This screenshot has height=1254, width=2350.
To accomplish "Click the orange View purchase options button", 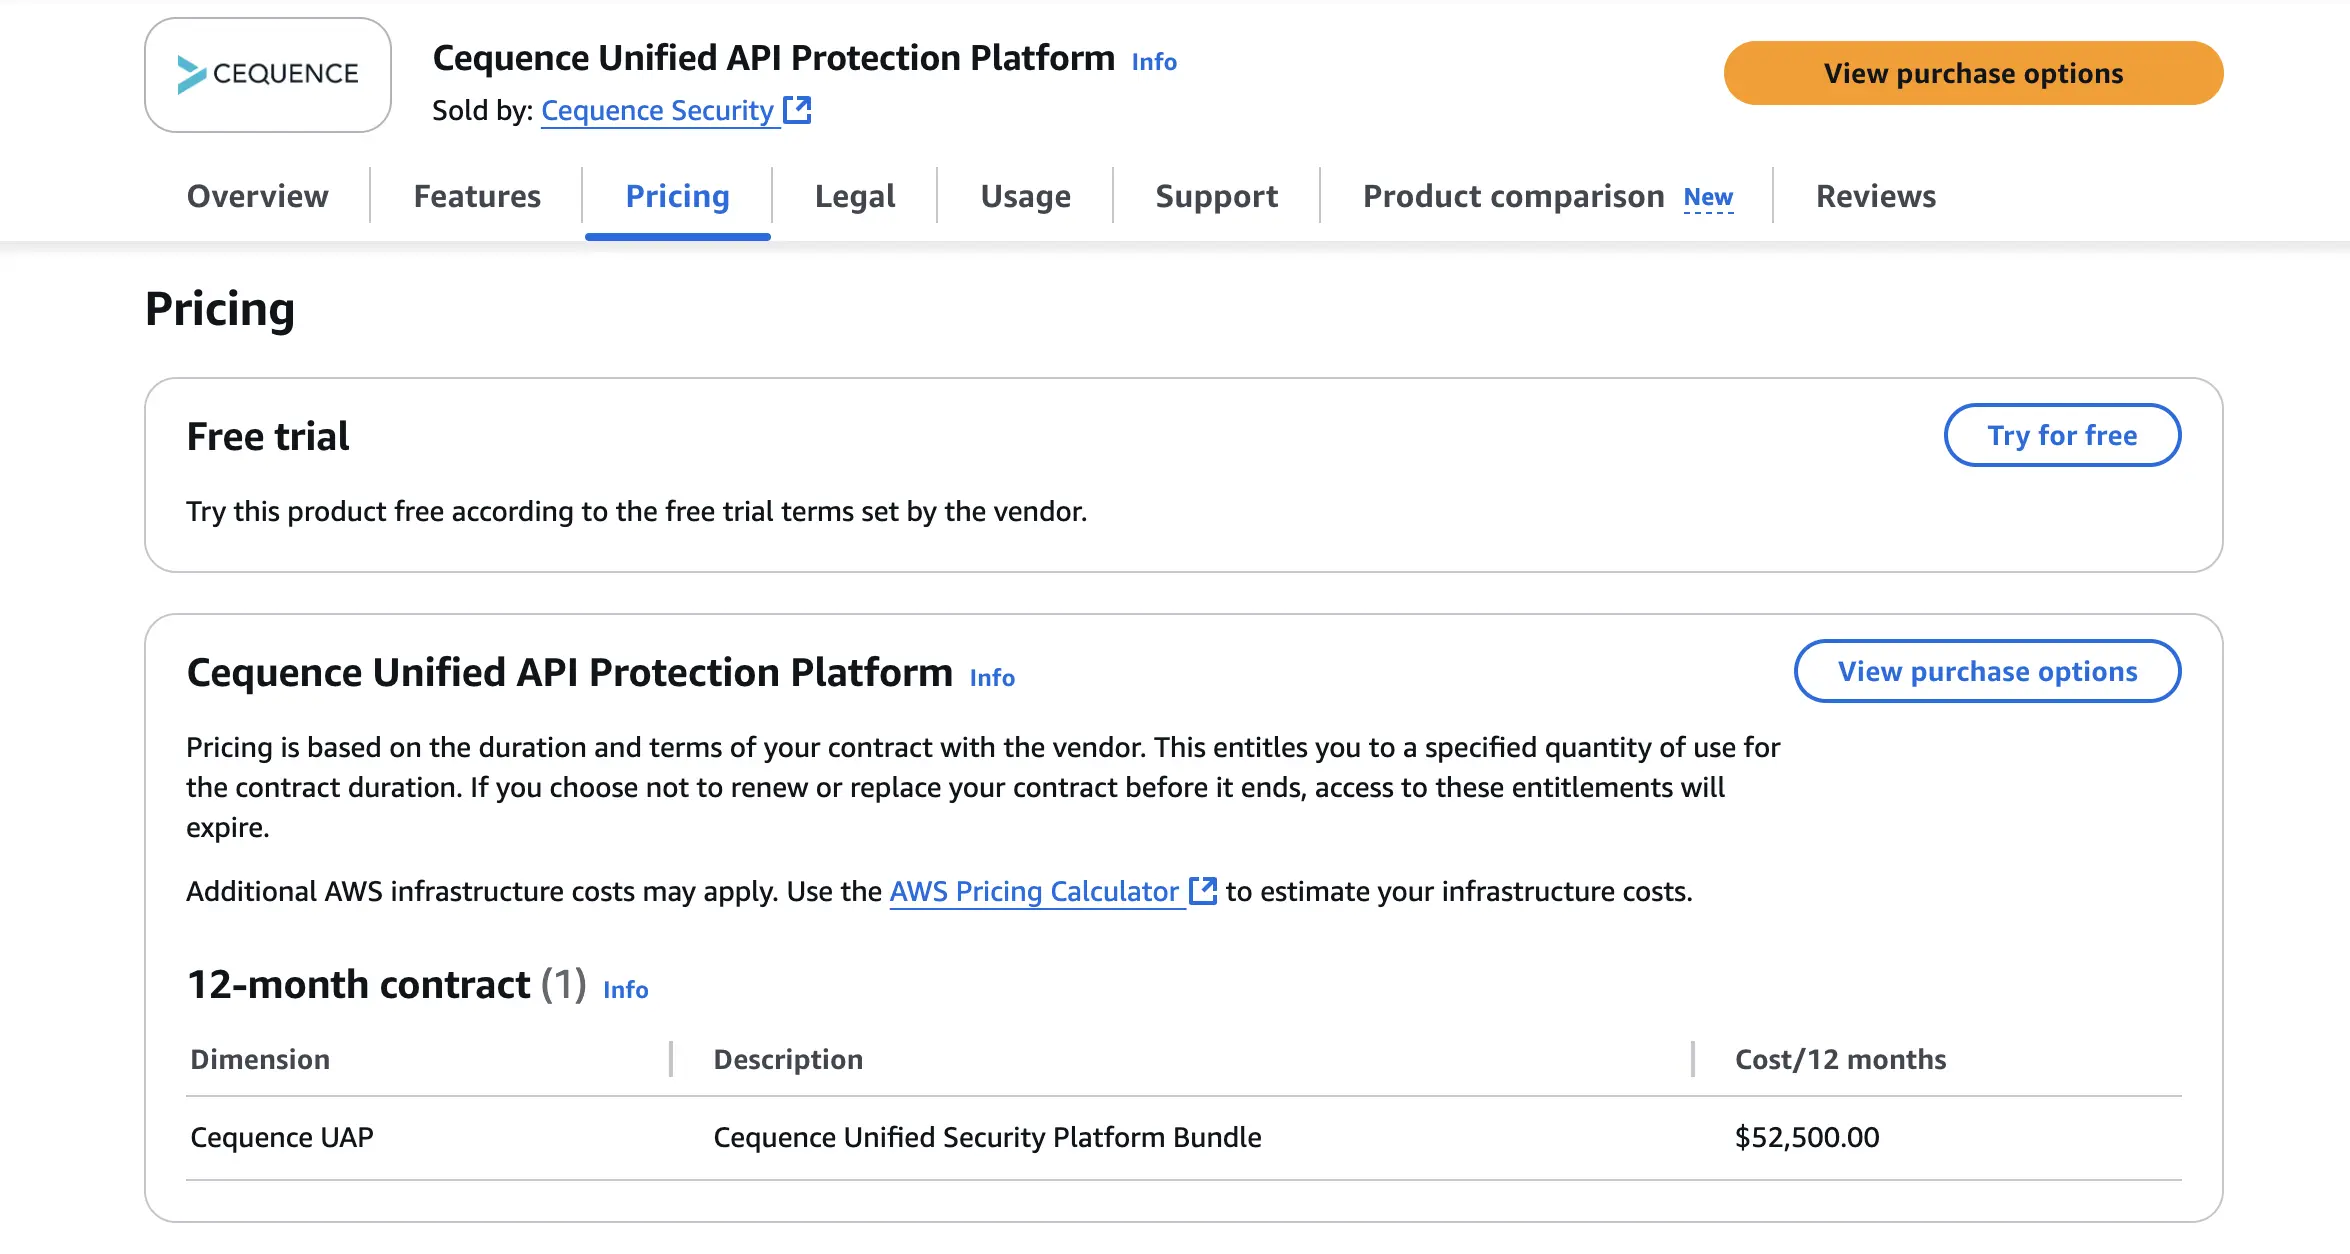I will coord(1972,72).
